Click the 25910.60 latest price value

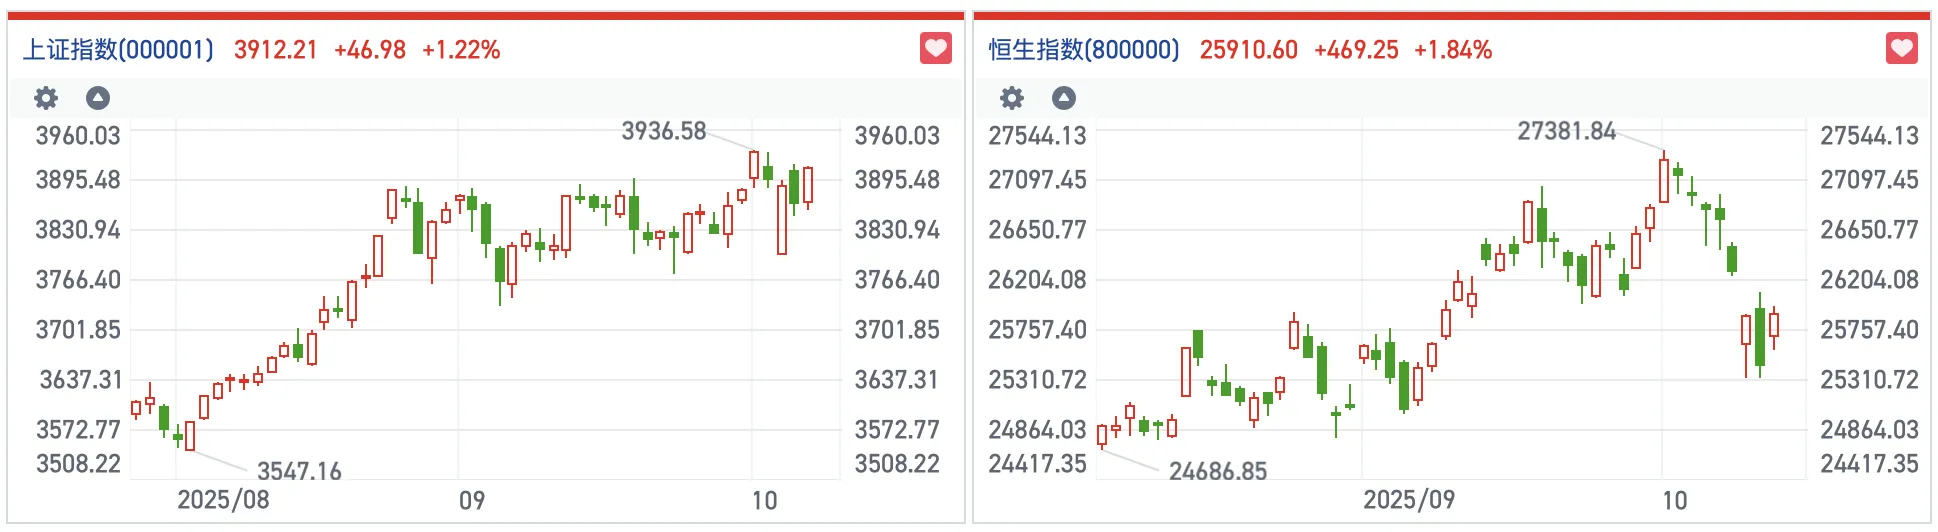click(1248, 50)
